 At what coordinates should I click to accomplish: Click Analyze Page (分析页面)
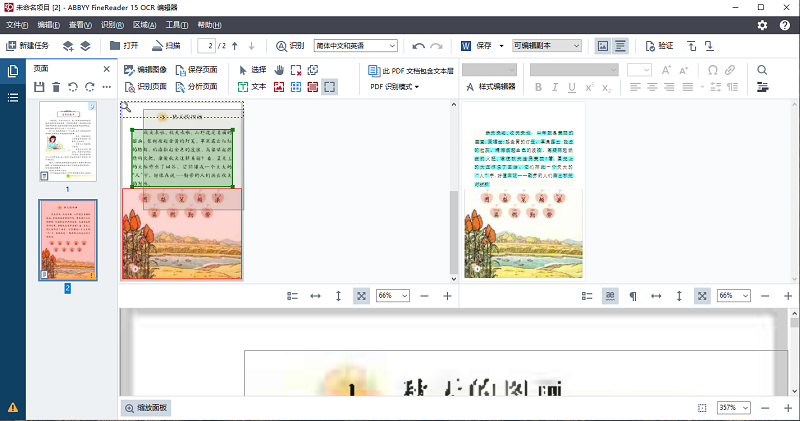point(196,87)
